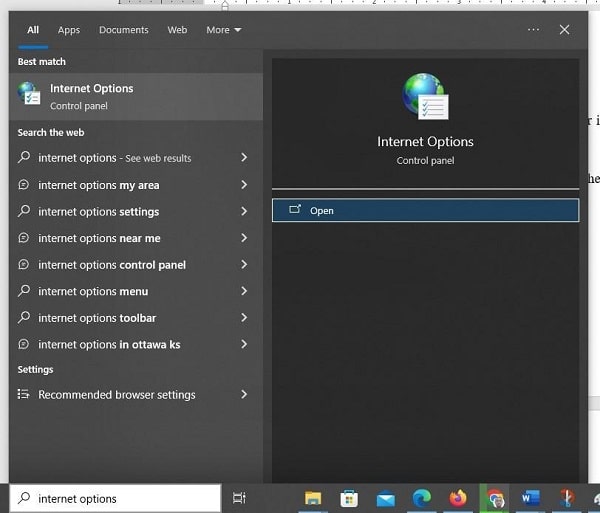Viewport: 600px width, 513px height.
Task: Open Internet Options best match result
Action: coord(136,96)
